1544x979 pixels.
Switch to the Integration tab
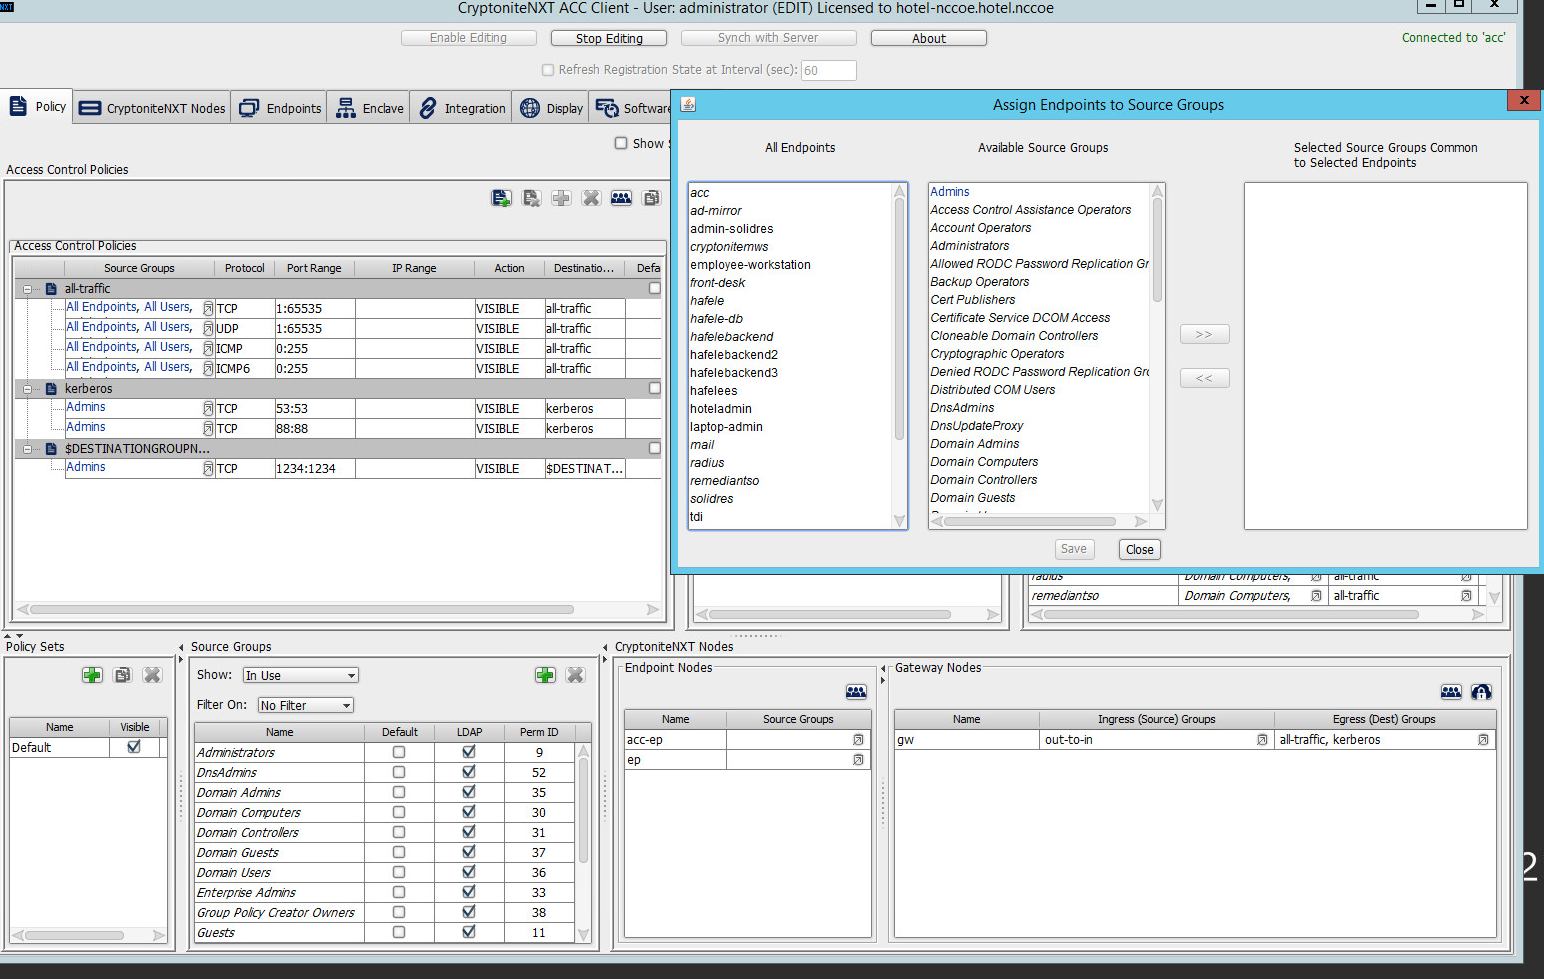pyautogui.click(x=462, y=108)
